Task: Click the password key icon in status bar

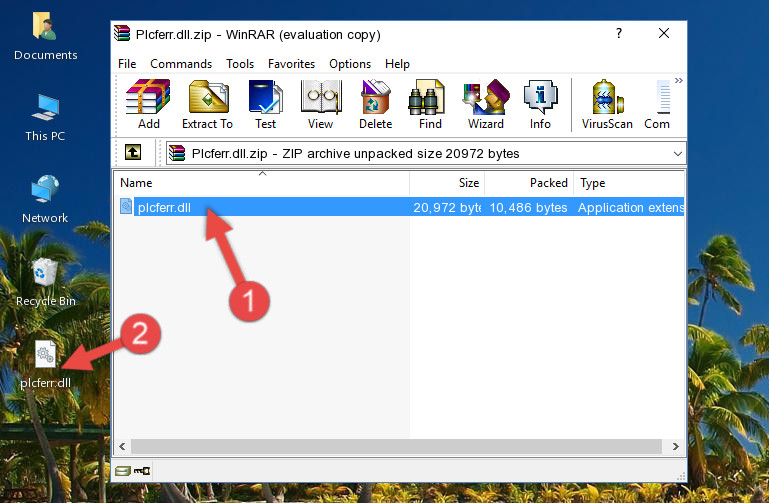Action: [x=142, y=471]
